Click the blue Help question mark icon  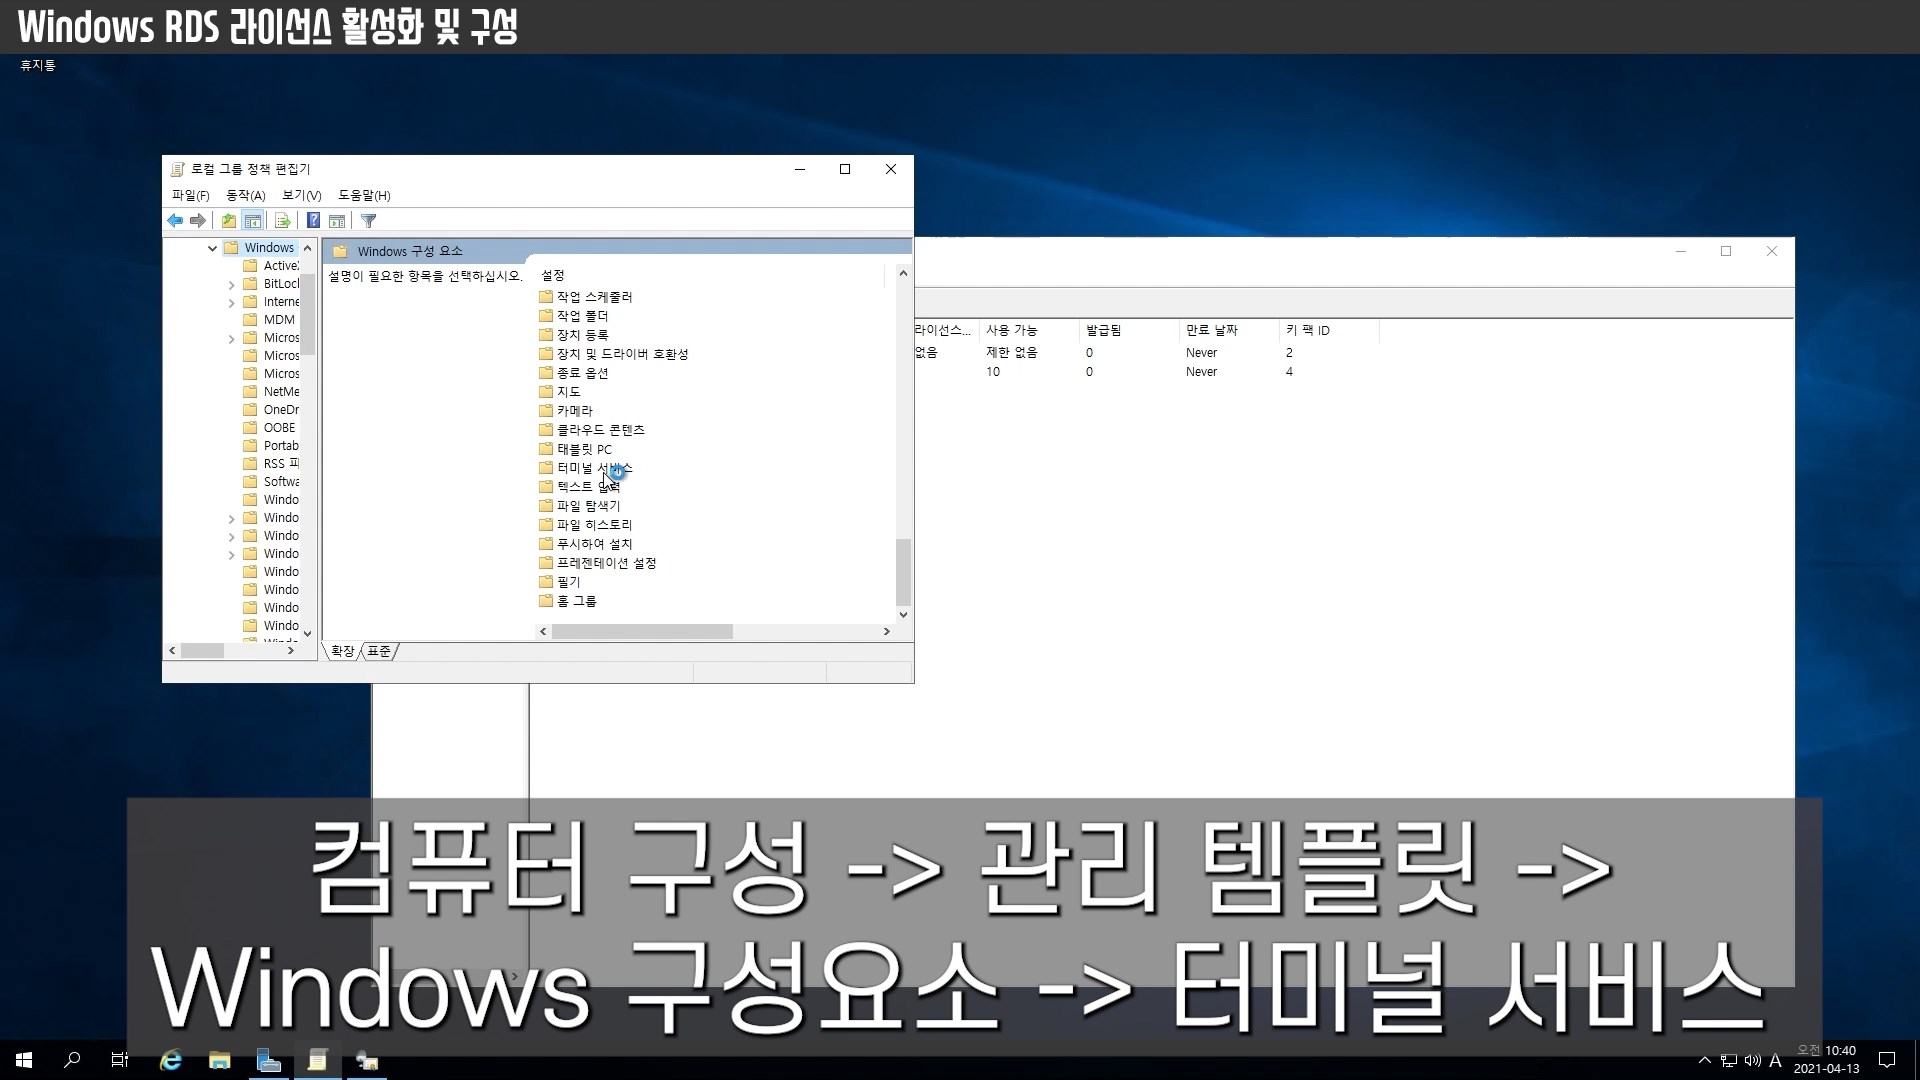point(313,220)
